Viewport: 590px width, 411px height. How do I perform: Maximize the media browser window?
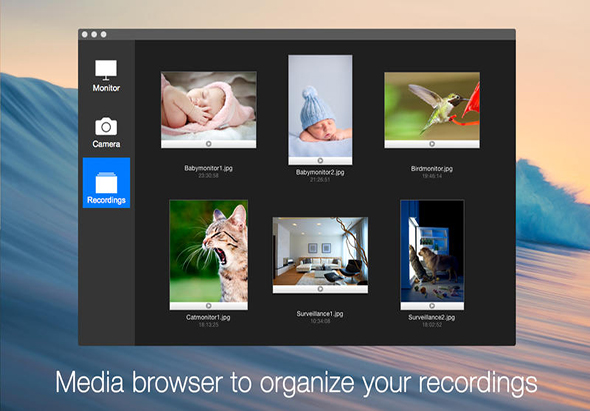[103, 35]
